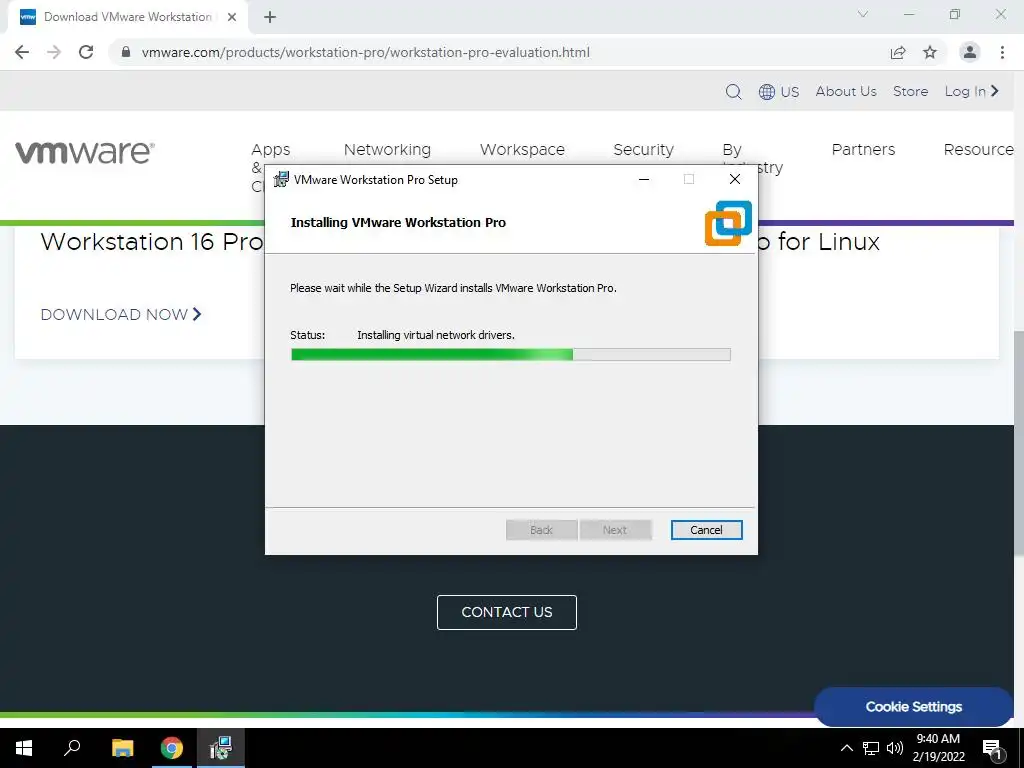The width and height of the screenshot is (1024, 768).
Task: Click the globe US region selector
Action: 779,91
